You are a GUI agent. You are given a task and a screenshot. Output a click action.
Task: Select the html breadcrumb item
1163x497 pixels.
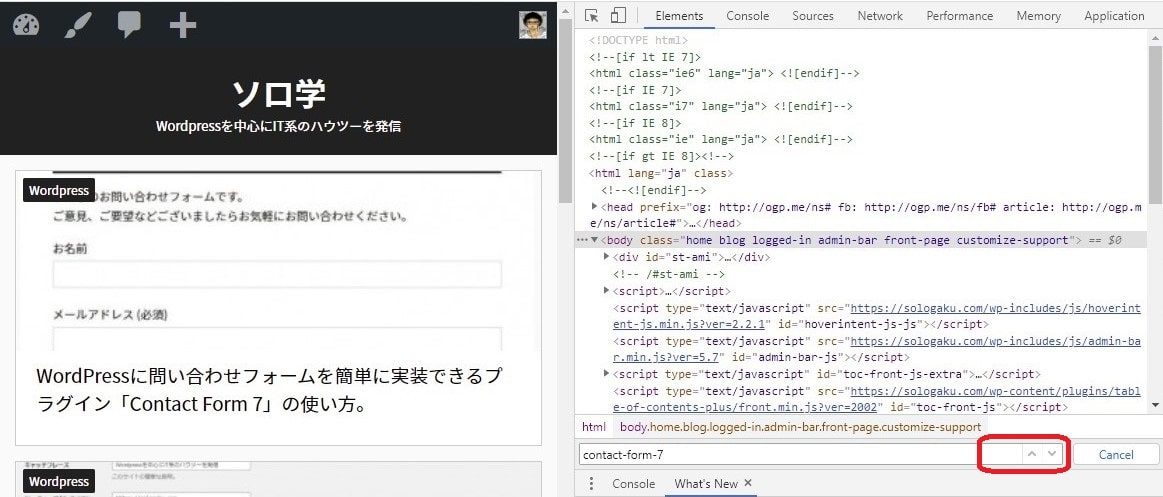click(x=593, y=427)
